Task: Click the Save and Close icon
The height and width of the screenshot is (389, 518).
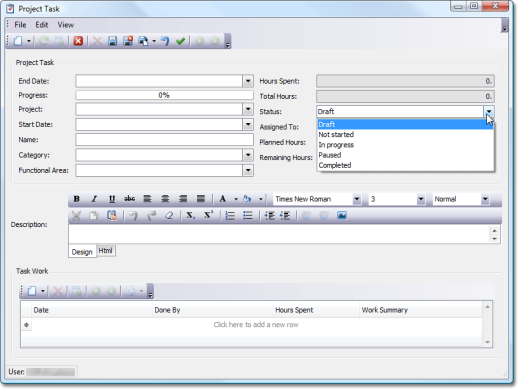Action: (128, 41)
